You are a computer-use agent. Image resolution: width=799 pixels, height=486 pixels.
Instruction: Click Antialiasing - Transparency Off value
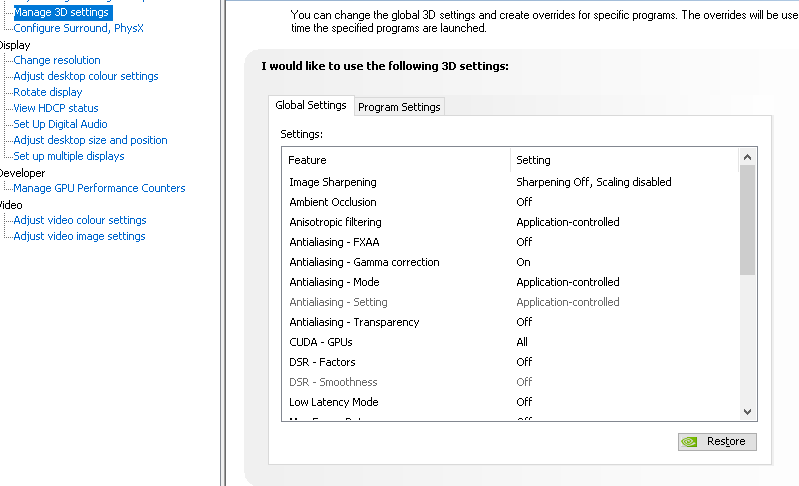point(524,322)
